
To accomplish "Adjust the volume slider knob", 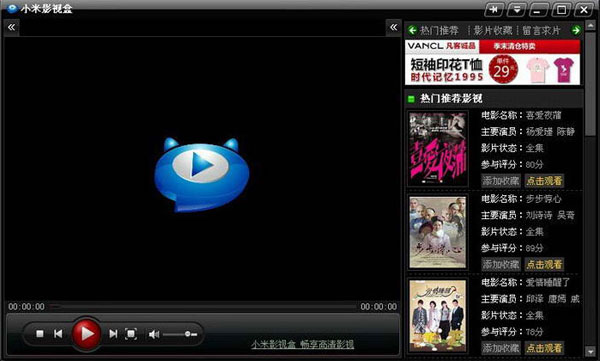I will [x=188, y=334].
